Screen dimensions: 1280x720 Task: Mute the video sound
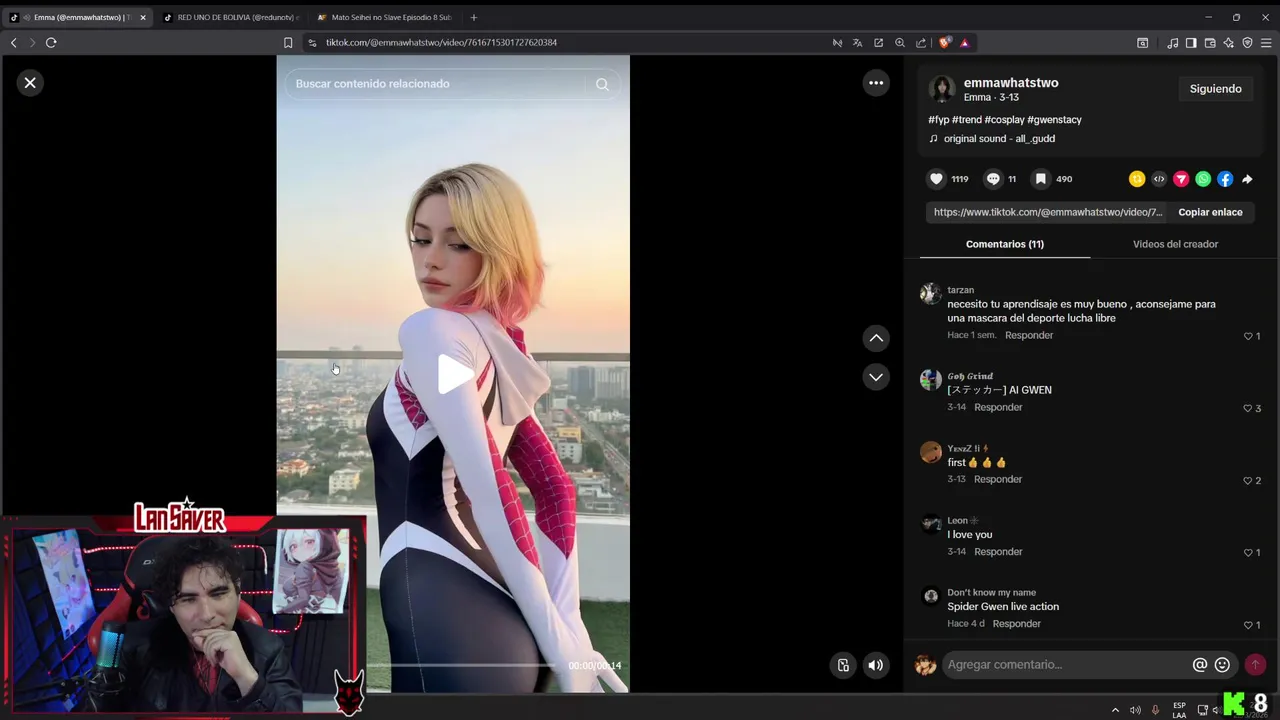[876, 665]
